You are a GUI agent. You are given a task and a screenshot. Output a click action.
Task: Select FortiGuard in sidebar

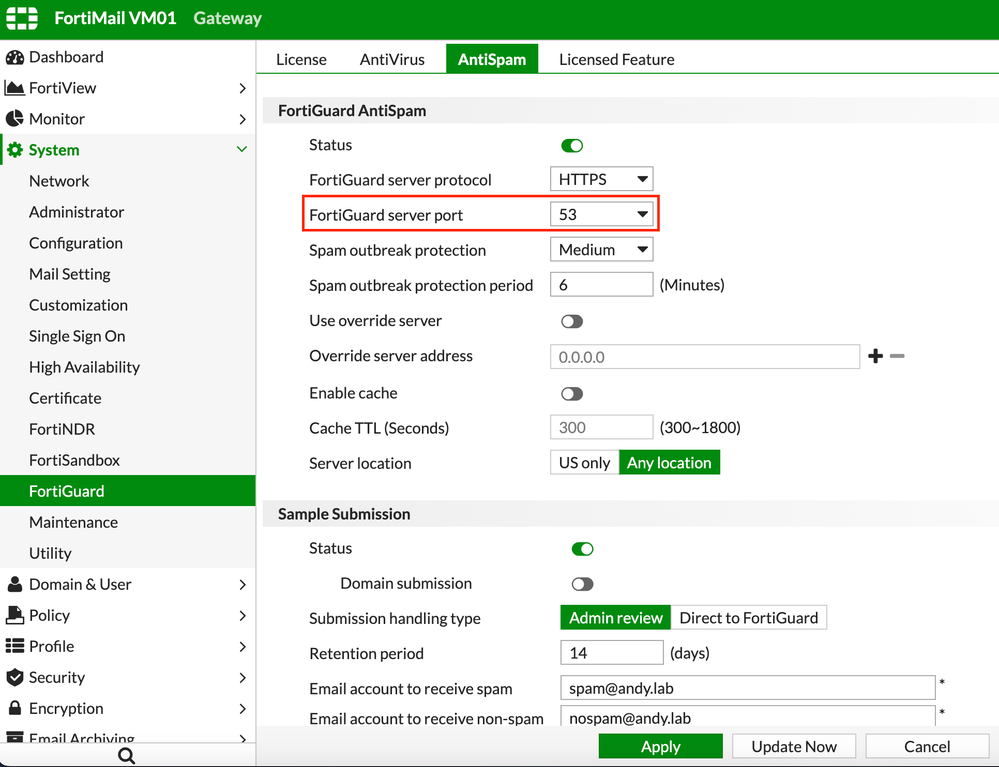tap(127, 491)
